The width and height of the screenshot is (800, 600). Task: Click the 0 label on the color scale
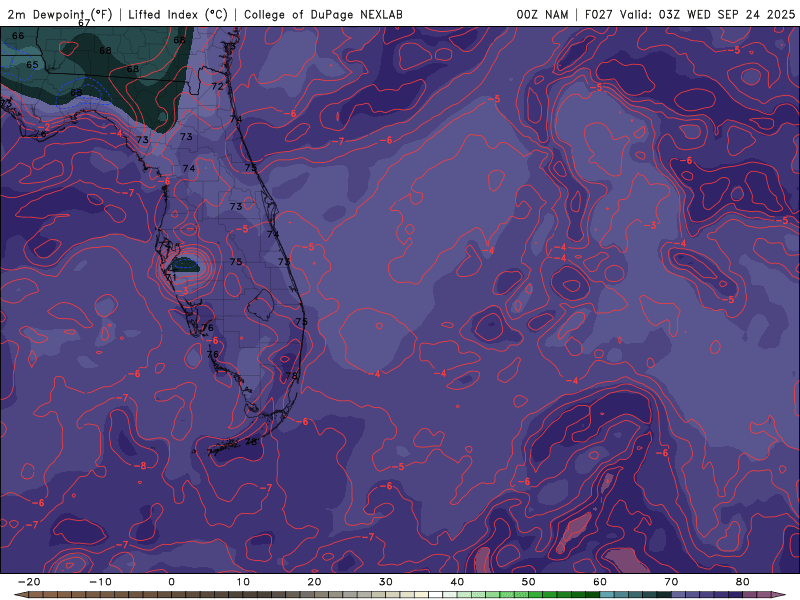171,582
